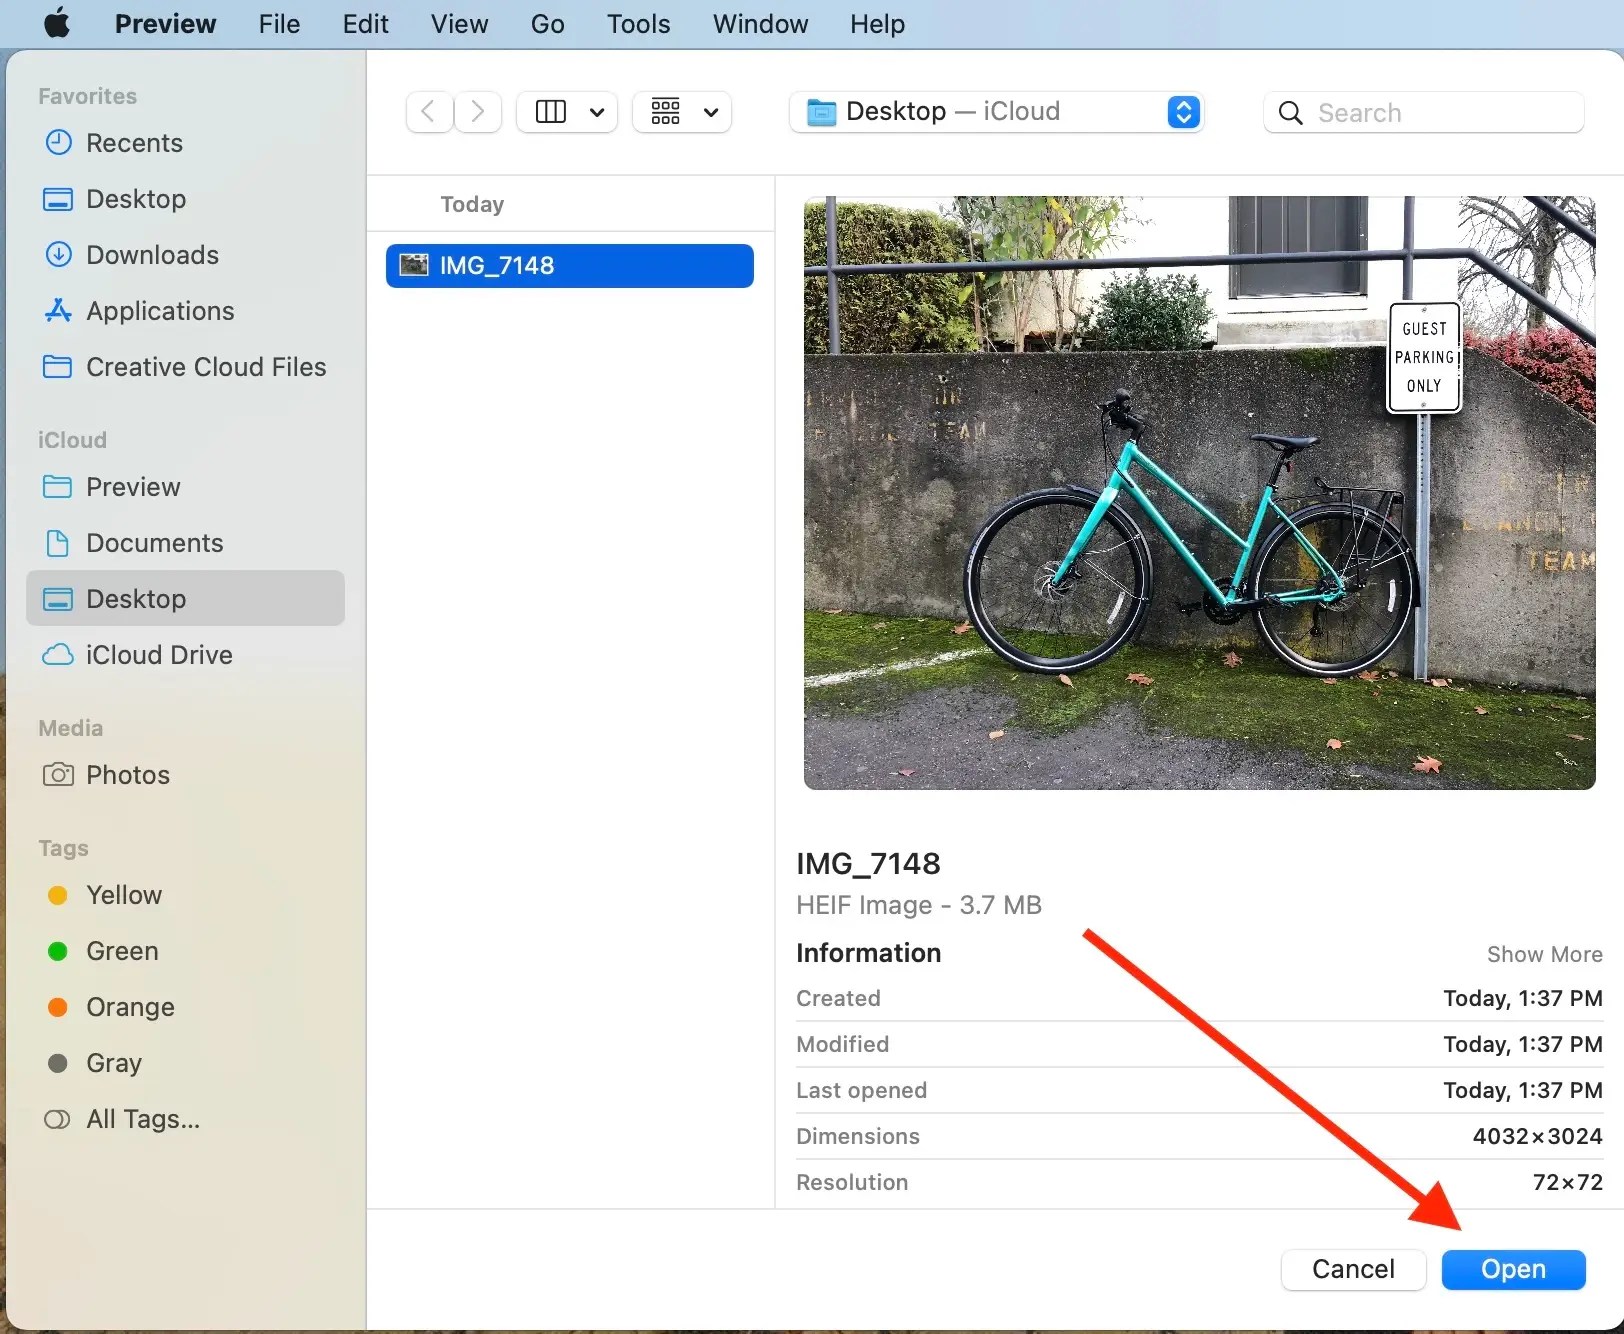The image size is (1624, 1334).
Task: Click the Photos camera icon
Action: pyautogui.click(x=58, y=774)
